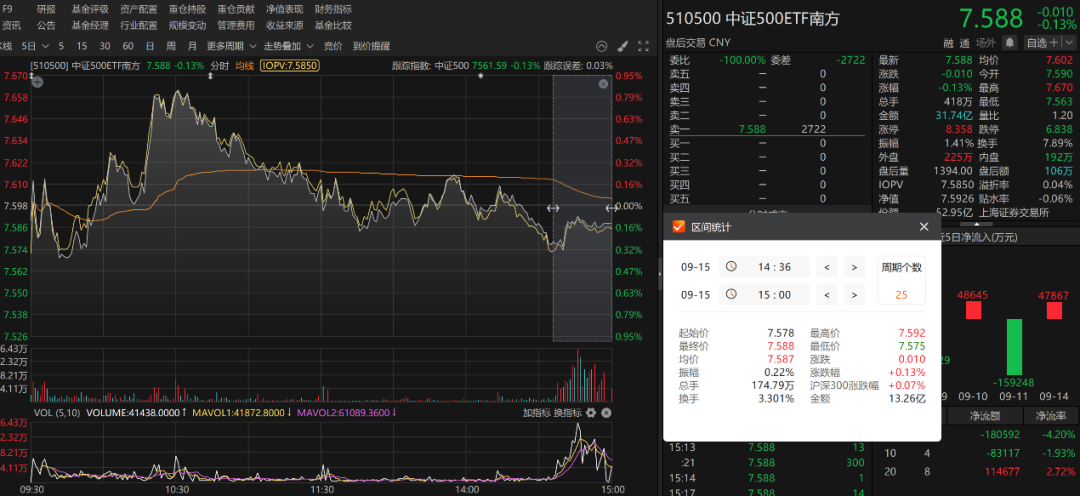Switch to monthly 月 chart period
Image resolution: width=1080 pixels, height=496 pixels.
(192, 46)
